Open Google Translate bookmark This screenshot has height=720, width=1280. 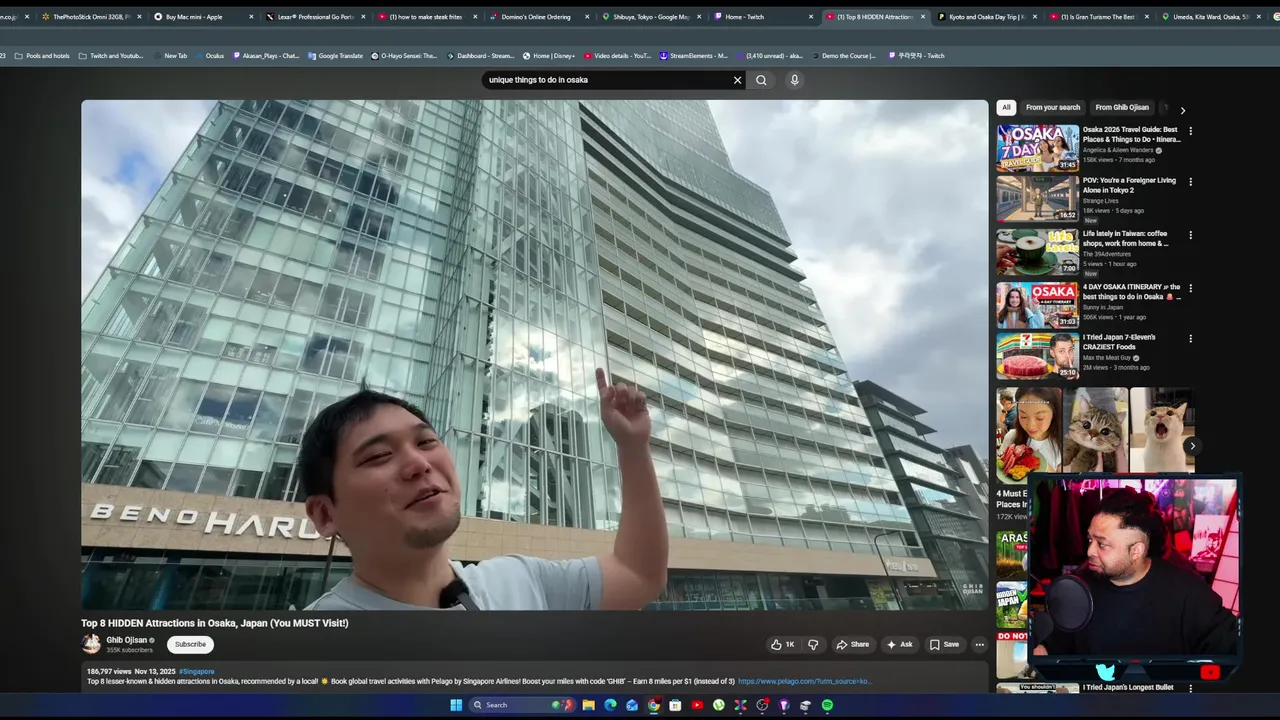(x=335, y=56)
